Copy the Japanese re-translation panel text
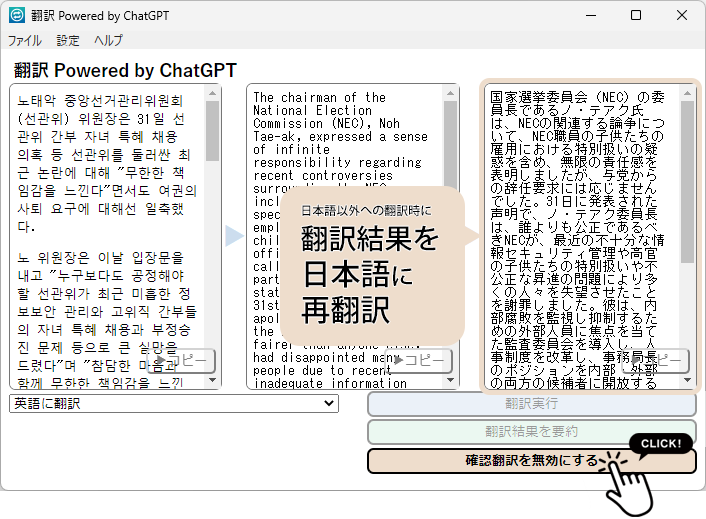 (x=656, y=361)
